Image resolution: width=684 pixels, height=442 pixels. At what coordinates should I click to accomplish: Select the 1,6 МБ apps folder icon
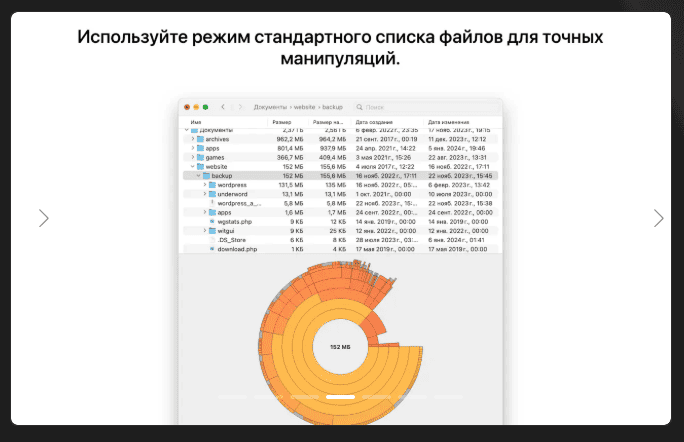coord(212,212)
